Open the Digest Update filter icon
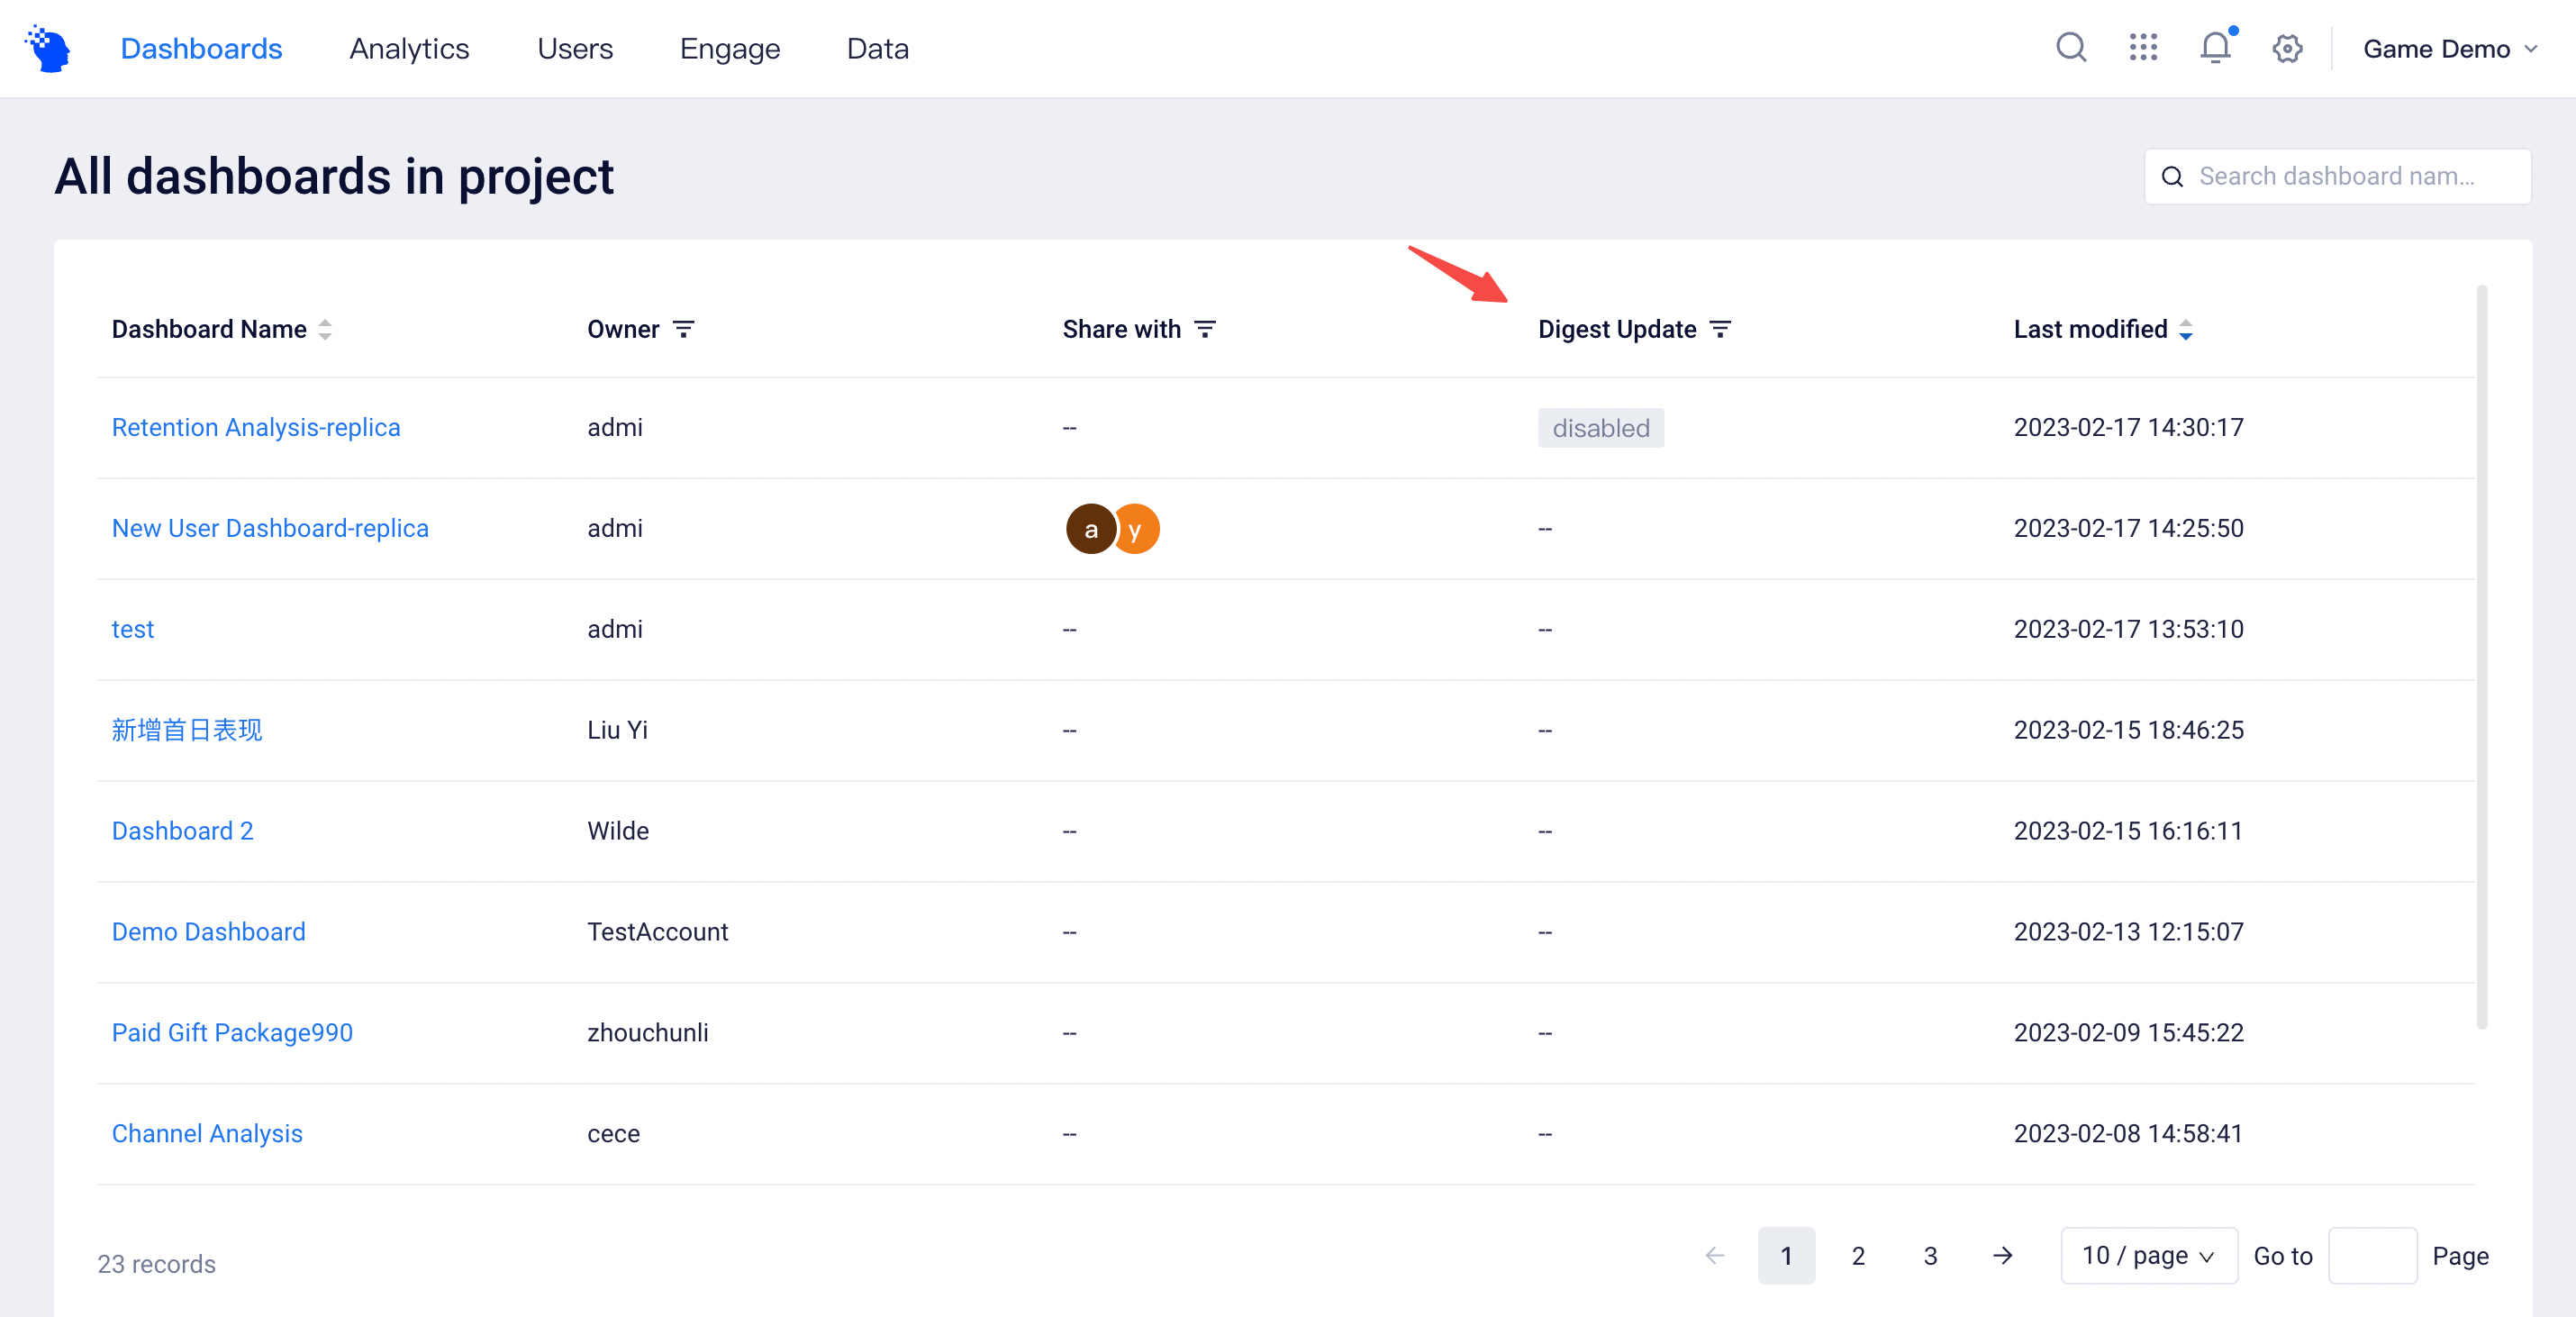This screenshot has height=1317, width=2576. 1721,328
